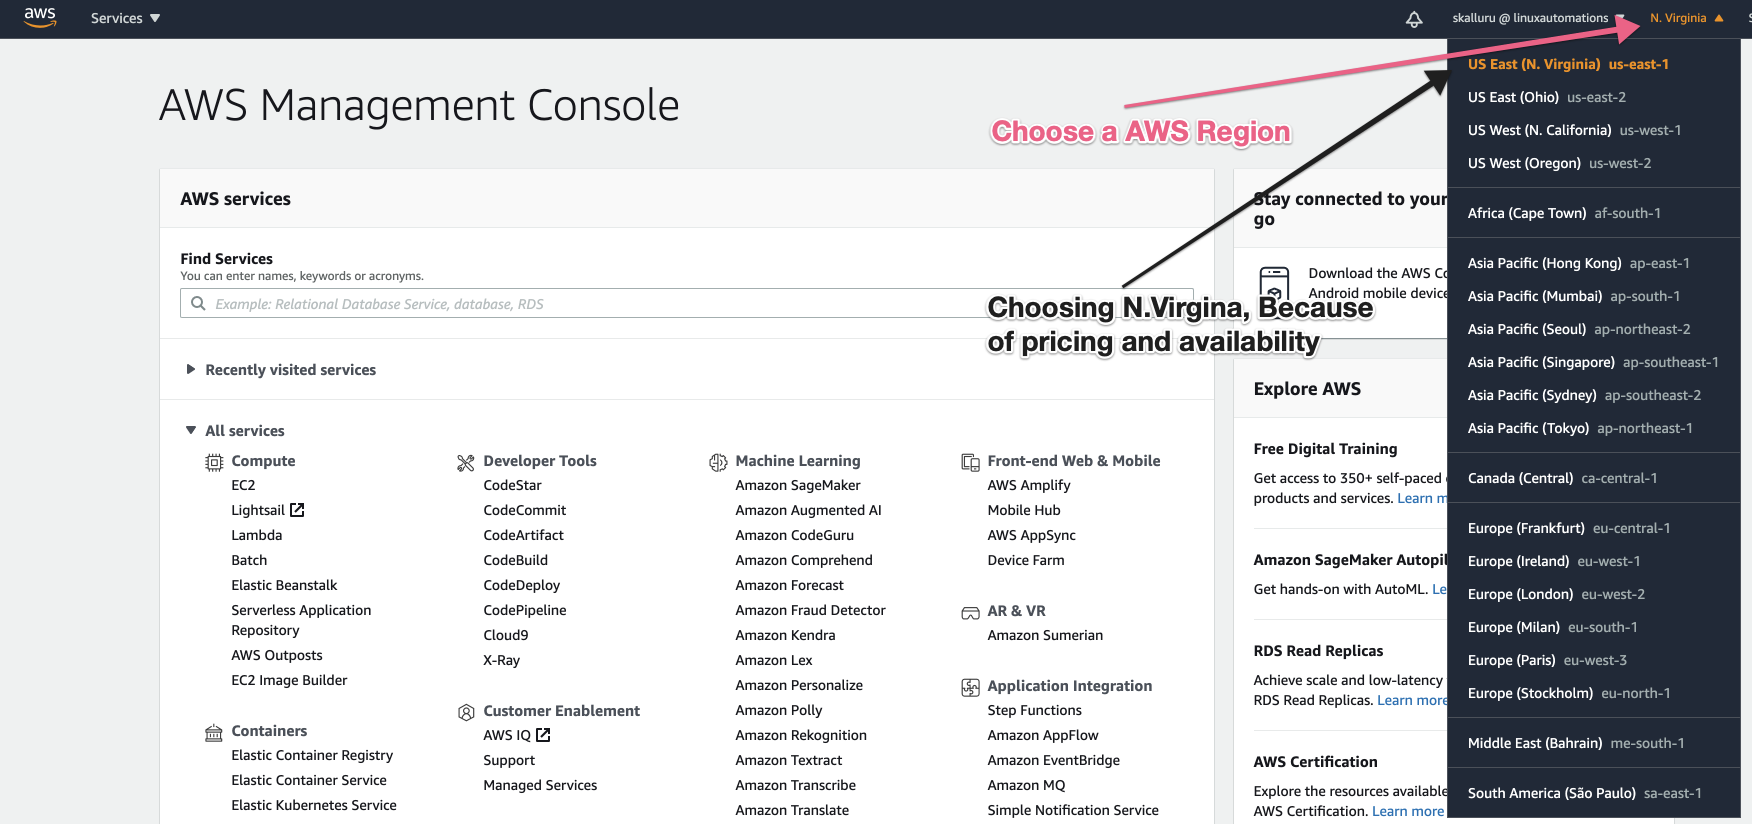The image size is (1752, 824).
Task: Click the AWS logo home icon
Action: point(40,18)
